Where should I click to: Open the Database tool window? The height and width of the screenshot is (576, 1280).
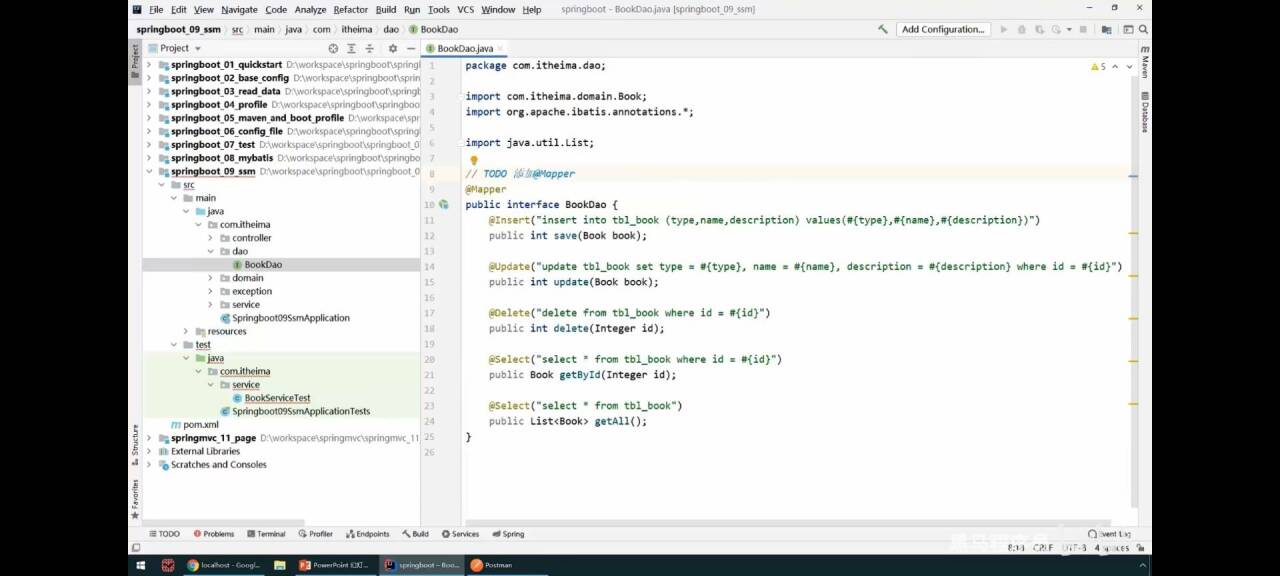(x=1145, y=111)
